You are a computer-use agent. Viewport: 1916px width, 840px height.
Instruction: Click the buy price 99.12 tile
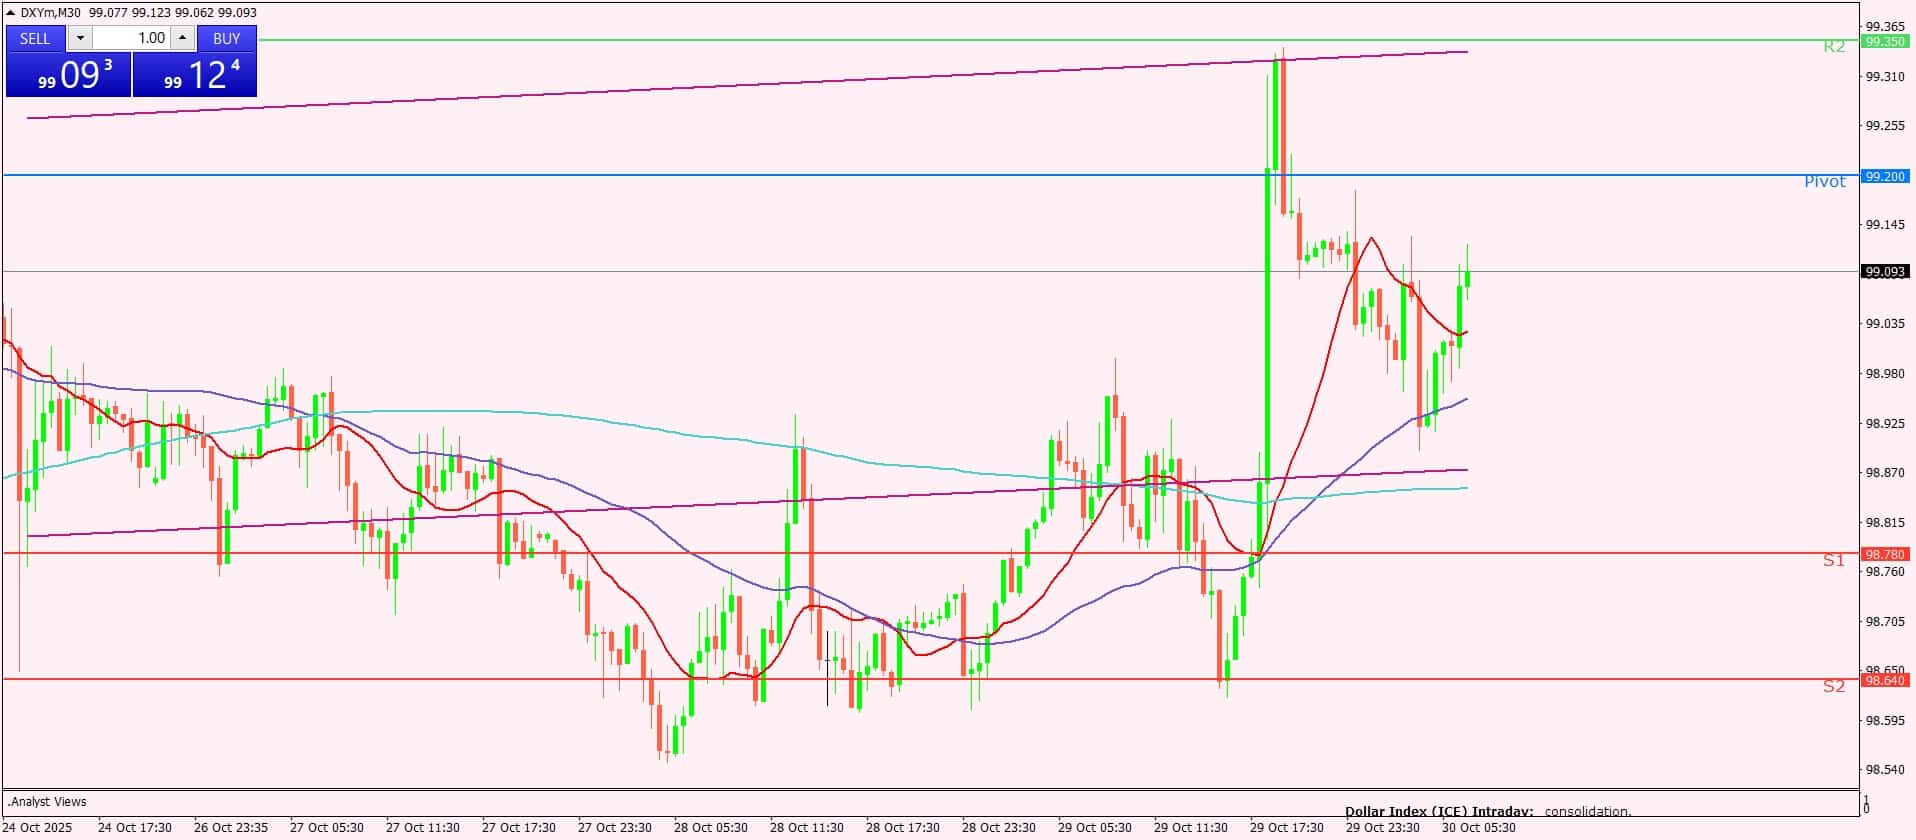(195, 75)
